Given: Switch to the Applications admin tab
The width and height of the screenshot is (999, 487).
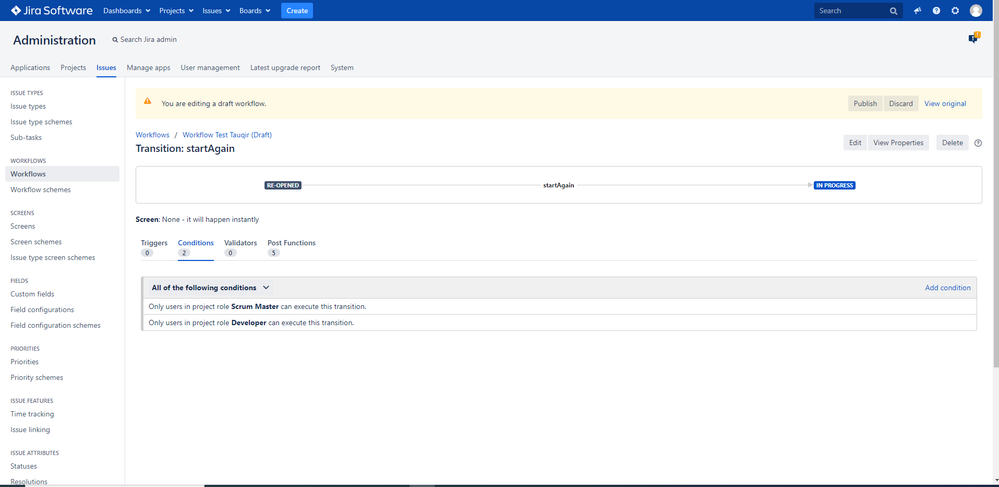Looking at the screenshot, I should (x=30, y=68).
